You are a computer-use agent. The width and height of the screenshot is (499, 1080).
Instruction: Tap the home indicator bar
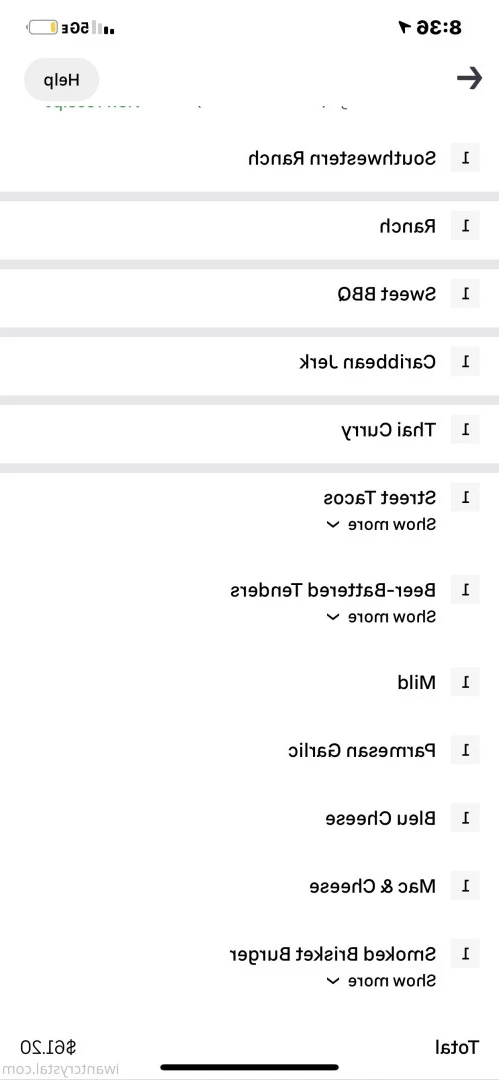pyautogui.click(x=250, y=1068)
